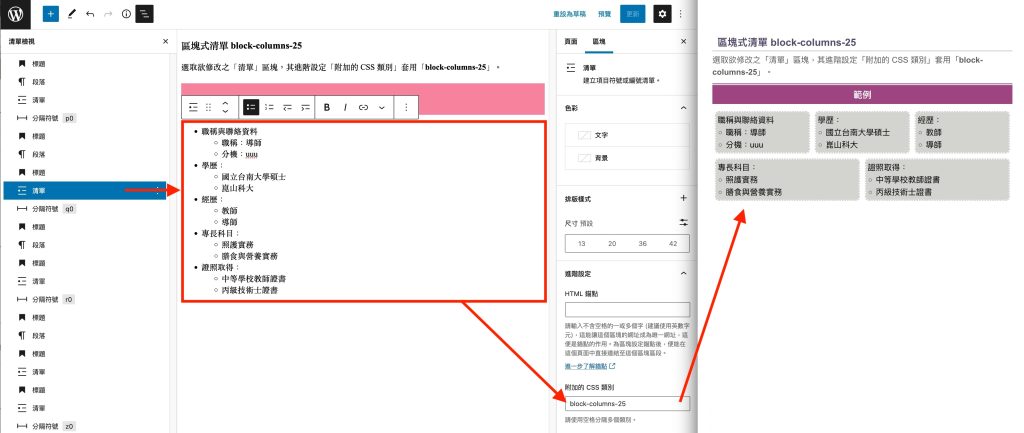Viewport: 1024px width, 433px height.
Task: Open the 進一步了解錨點 link
Action: point(590,366)
